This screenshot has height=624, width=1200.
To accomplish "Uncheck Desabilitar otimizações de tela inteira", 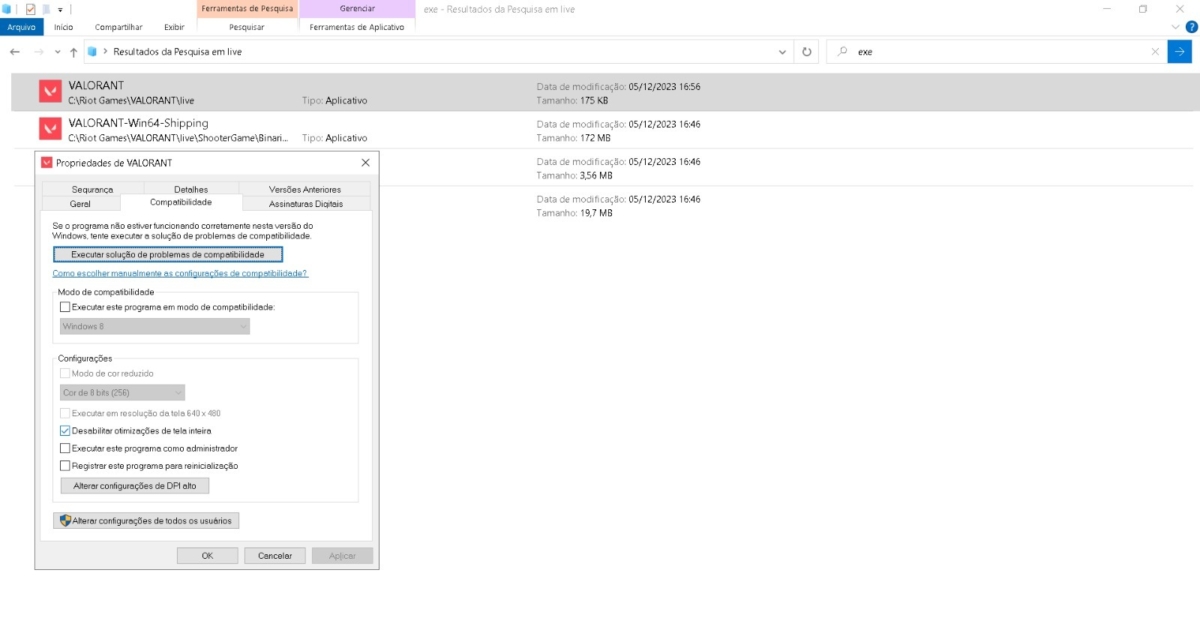I will pyautogui.click(x=66, y=431).
